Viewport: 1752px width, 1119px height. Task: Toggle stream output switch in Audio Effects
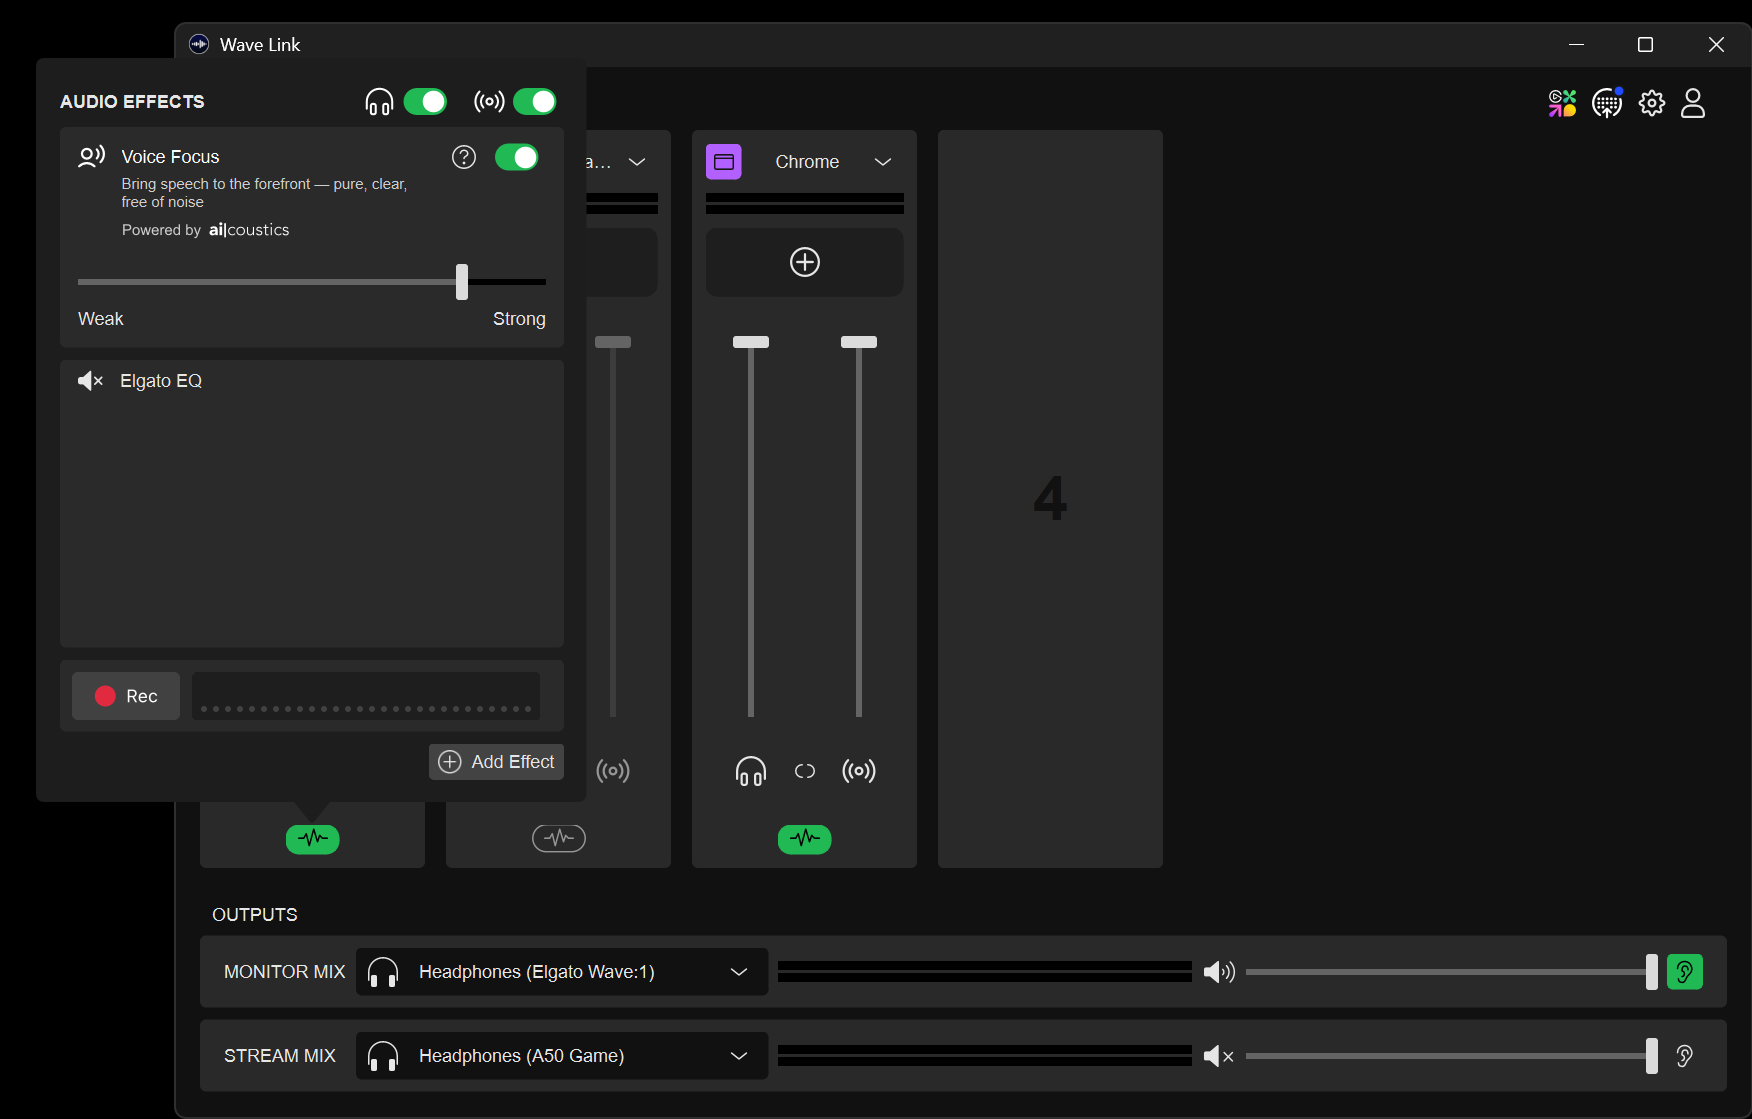point(534,102)
